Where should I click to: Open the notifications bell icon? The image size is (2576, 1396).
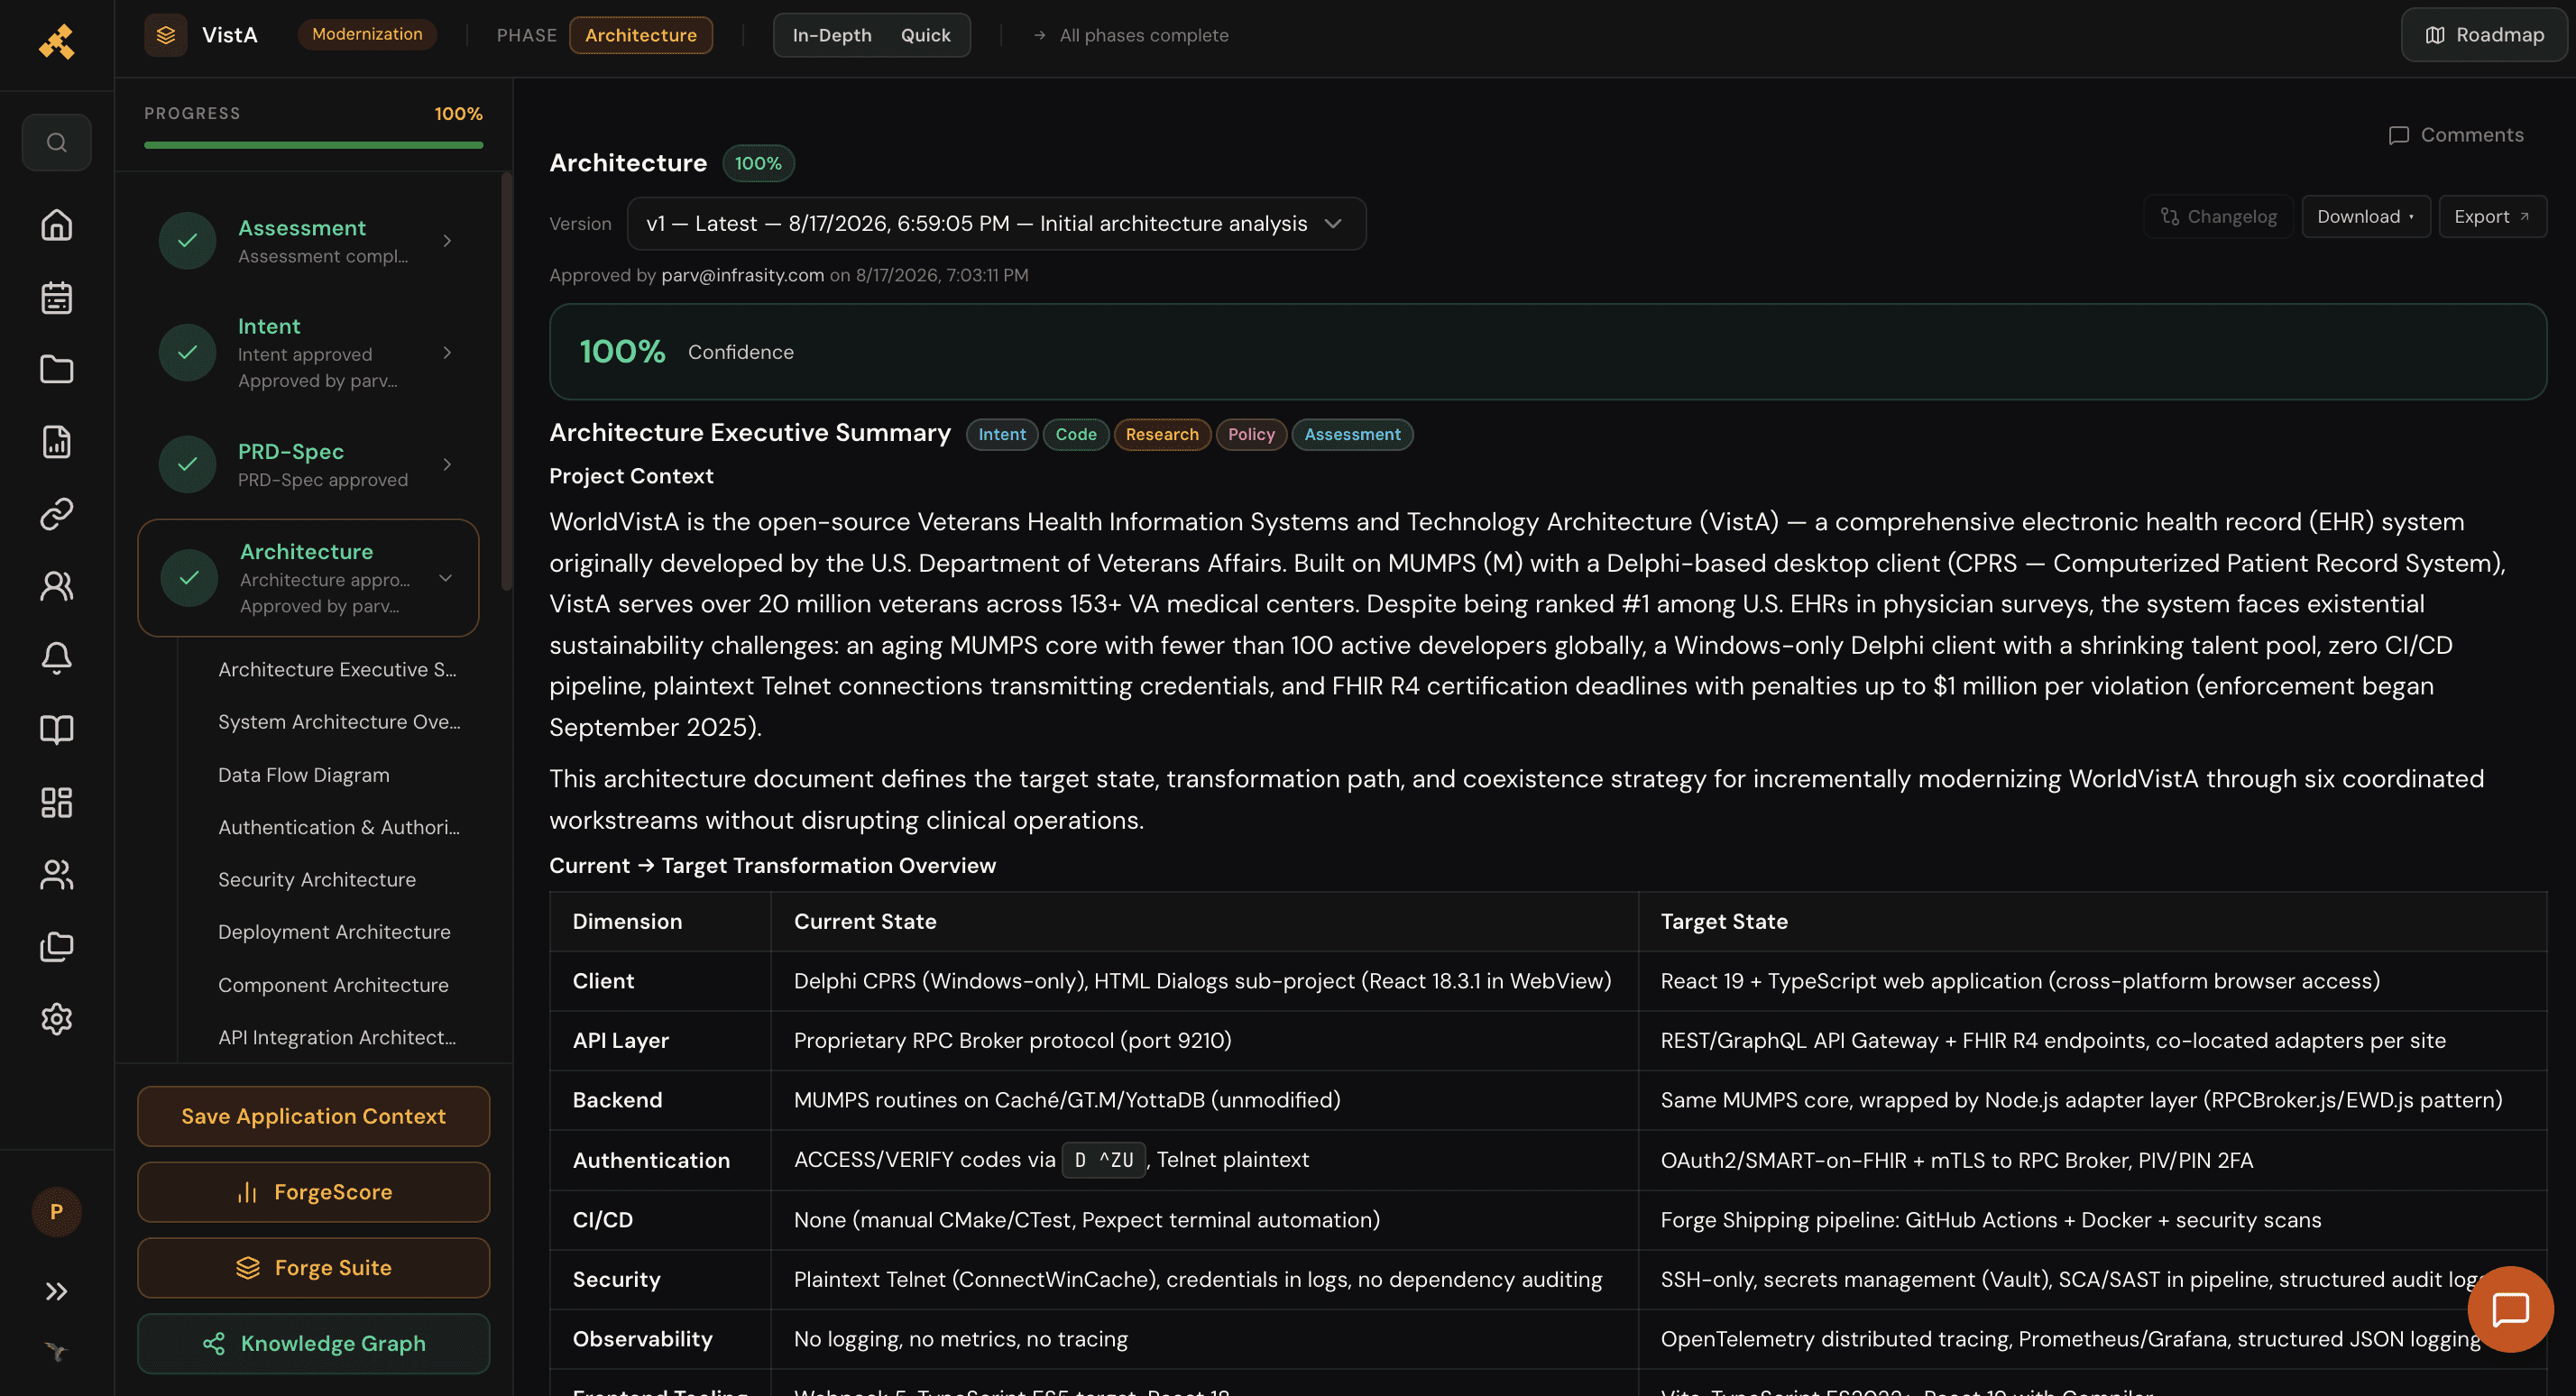[x=57, y=658]
